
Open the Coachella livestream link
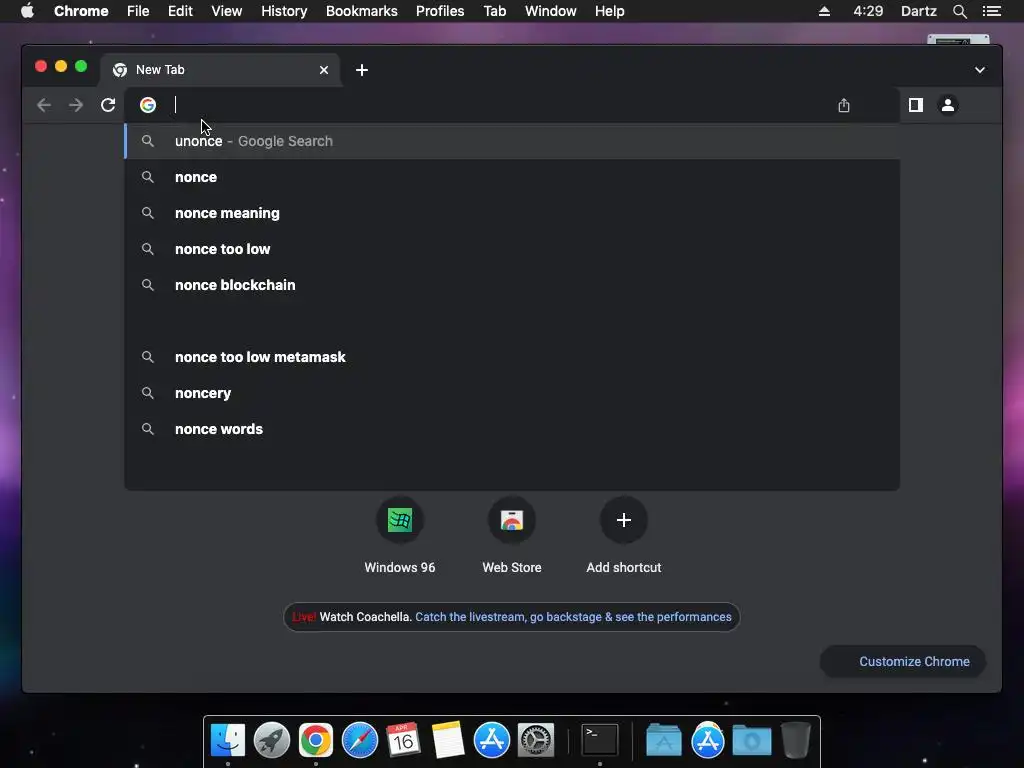click(573, 617)
